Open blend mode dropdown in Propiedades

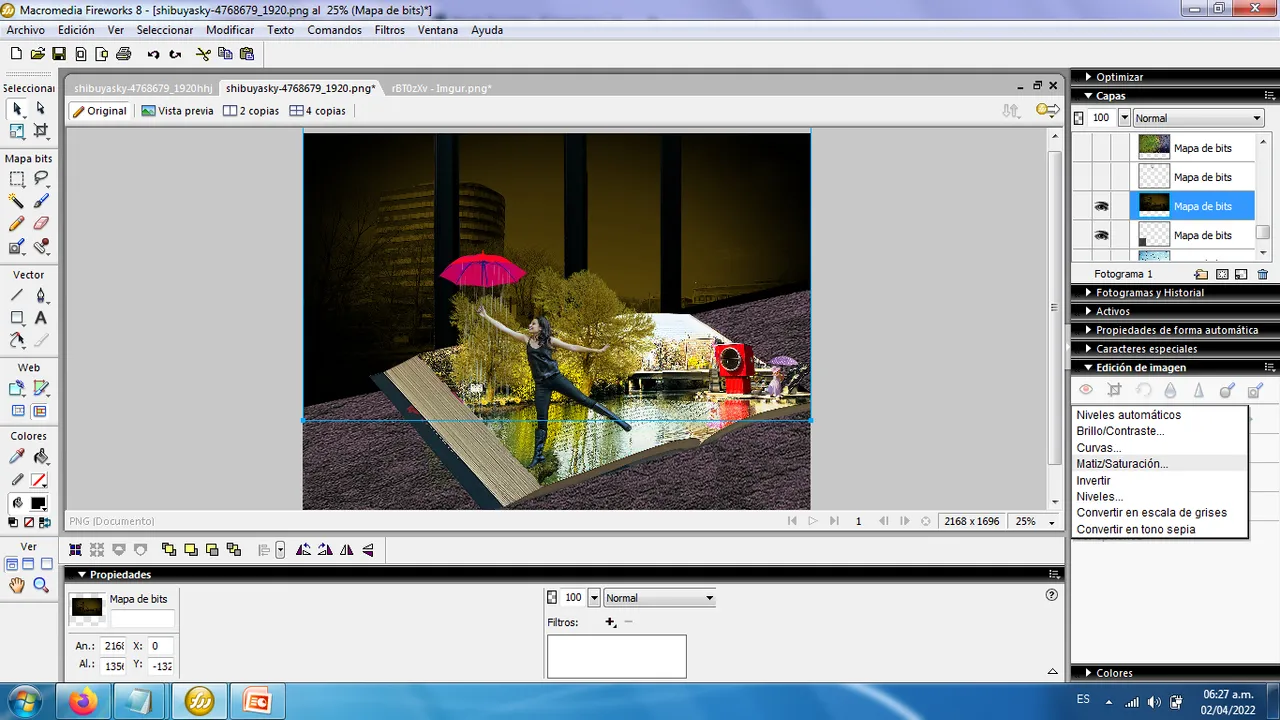coord(659,598)
